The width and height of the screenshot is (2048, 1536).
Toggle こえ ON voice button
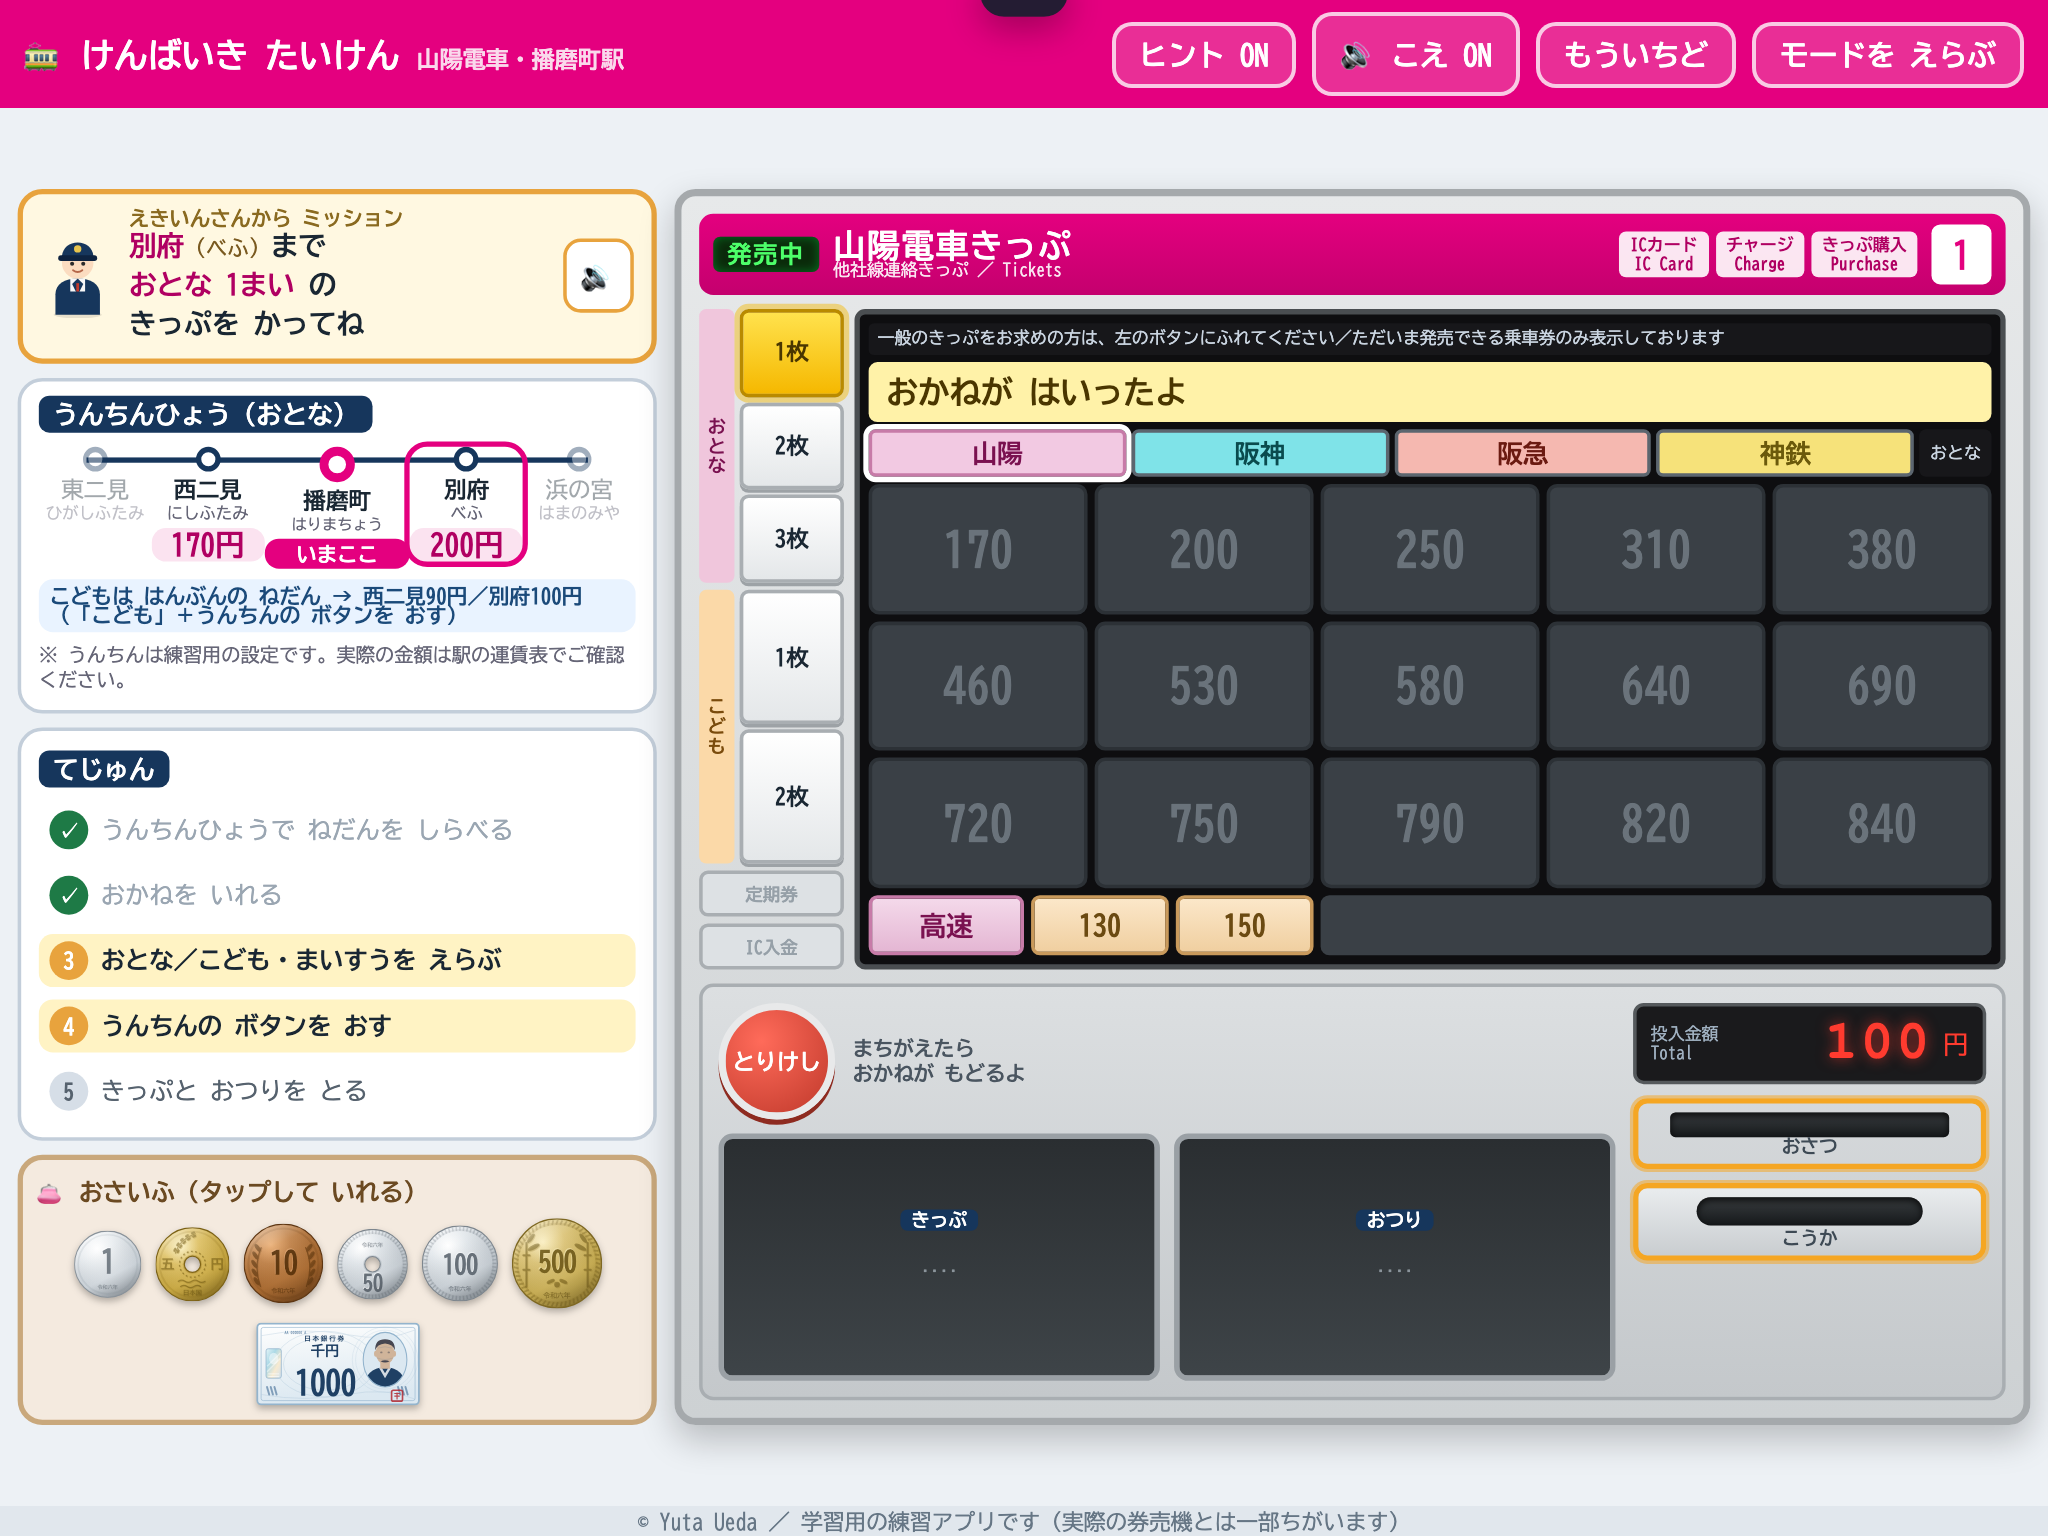(1416, 55)
